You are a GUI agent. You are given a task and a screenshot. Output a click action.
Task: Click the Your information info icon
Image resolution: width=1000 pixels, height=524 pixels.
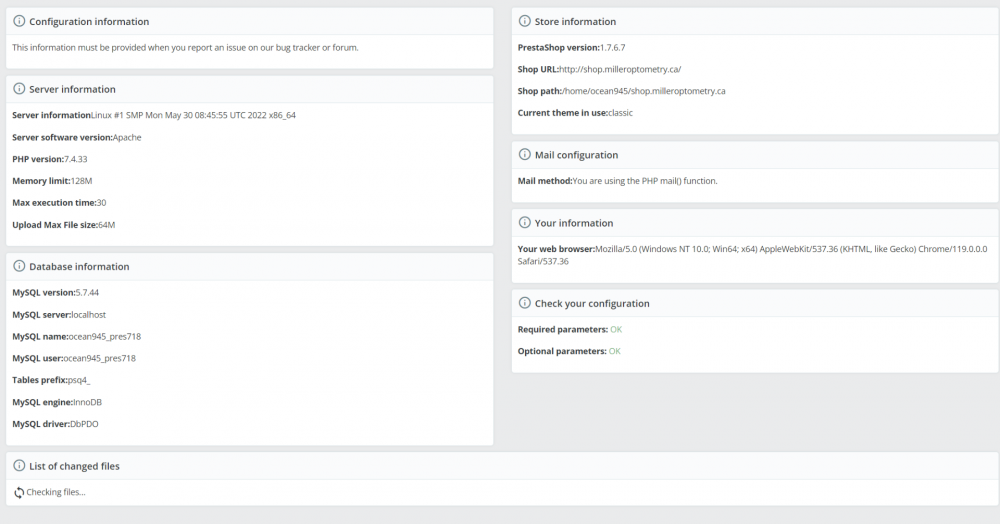pyautogui.click(x=525, y=223)
